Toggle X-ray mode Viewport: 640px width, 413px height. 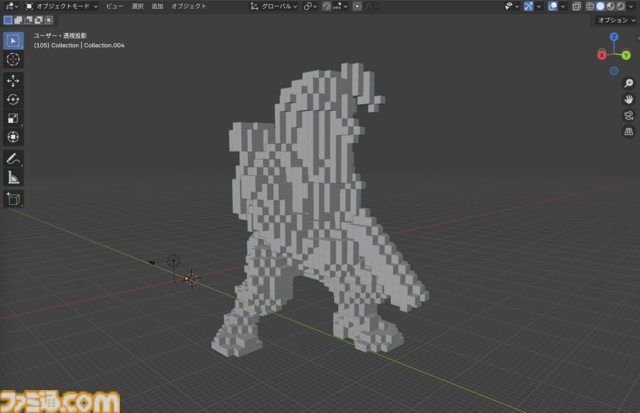click(576, 6)
